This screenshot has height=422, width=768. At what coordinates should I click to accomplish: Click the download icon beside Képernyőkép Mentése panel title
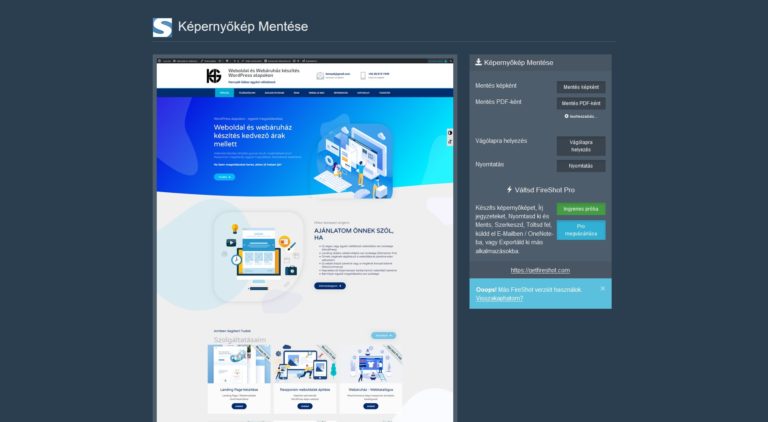coord(478,62)
